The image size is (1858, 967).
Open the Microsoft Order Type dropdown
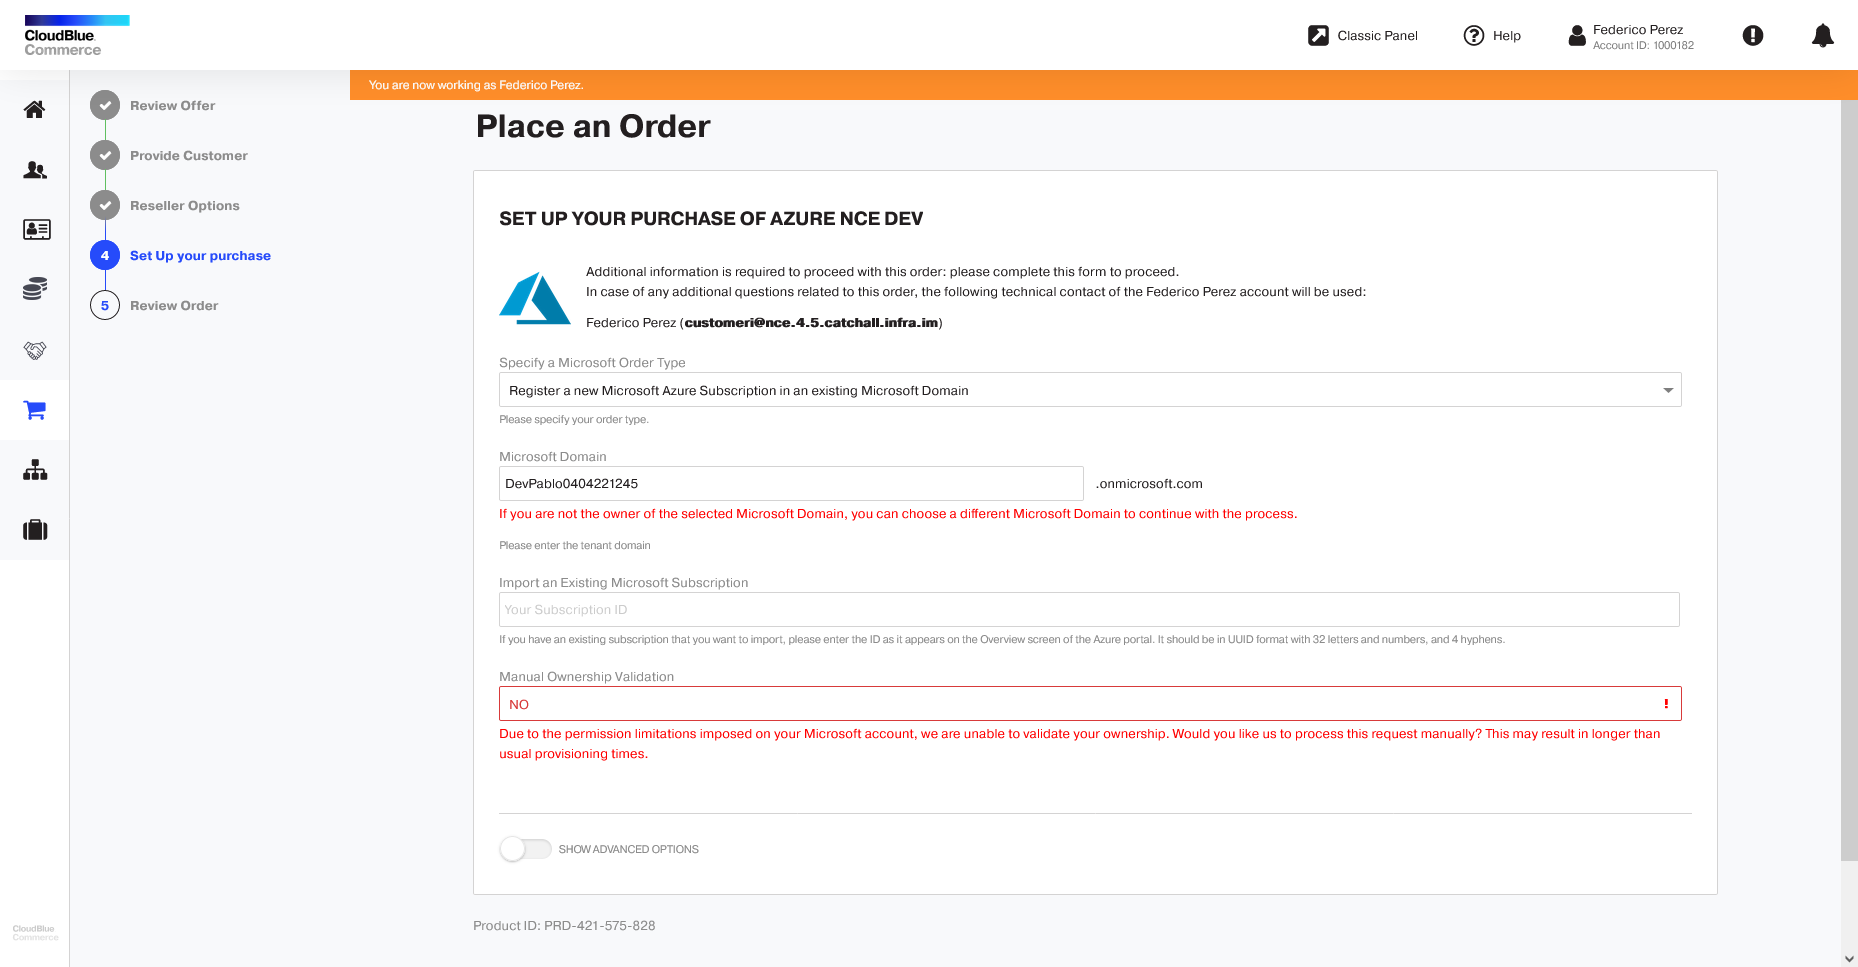coord(1090,390)
